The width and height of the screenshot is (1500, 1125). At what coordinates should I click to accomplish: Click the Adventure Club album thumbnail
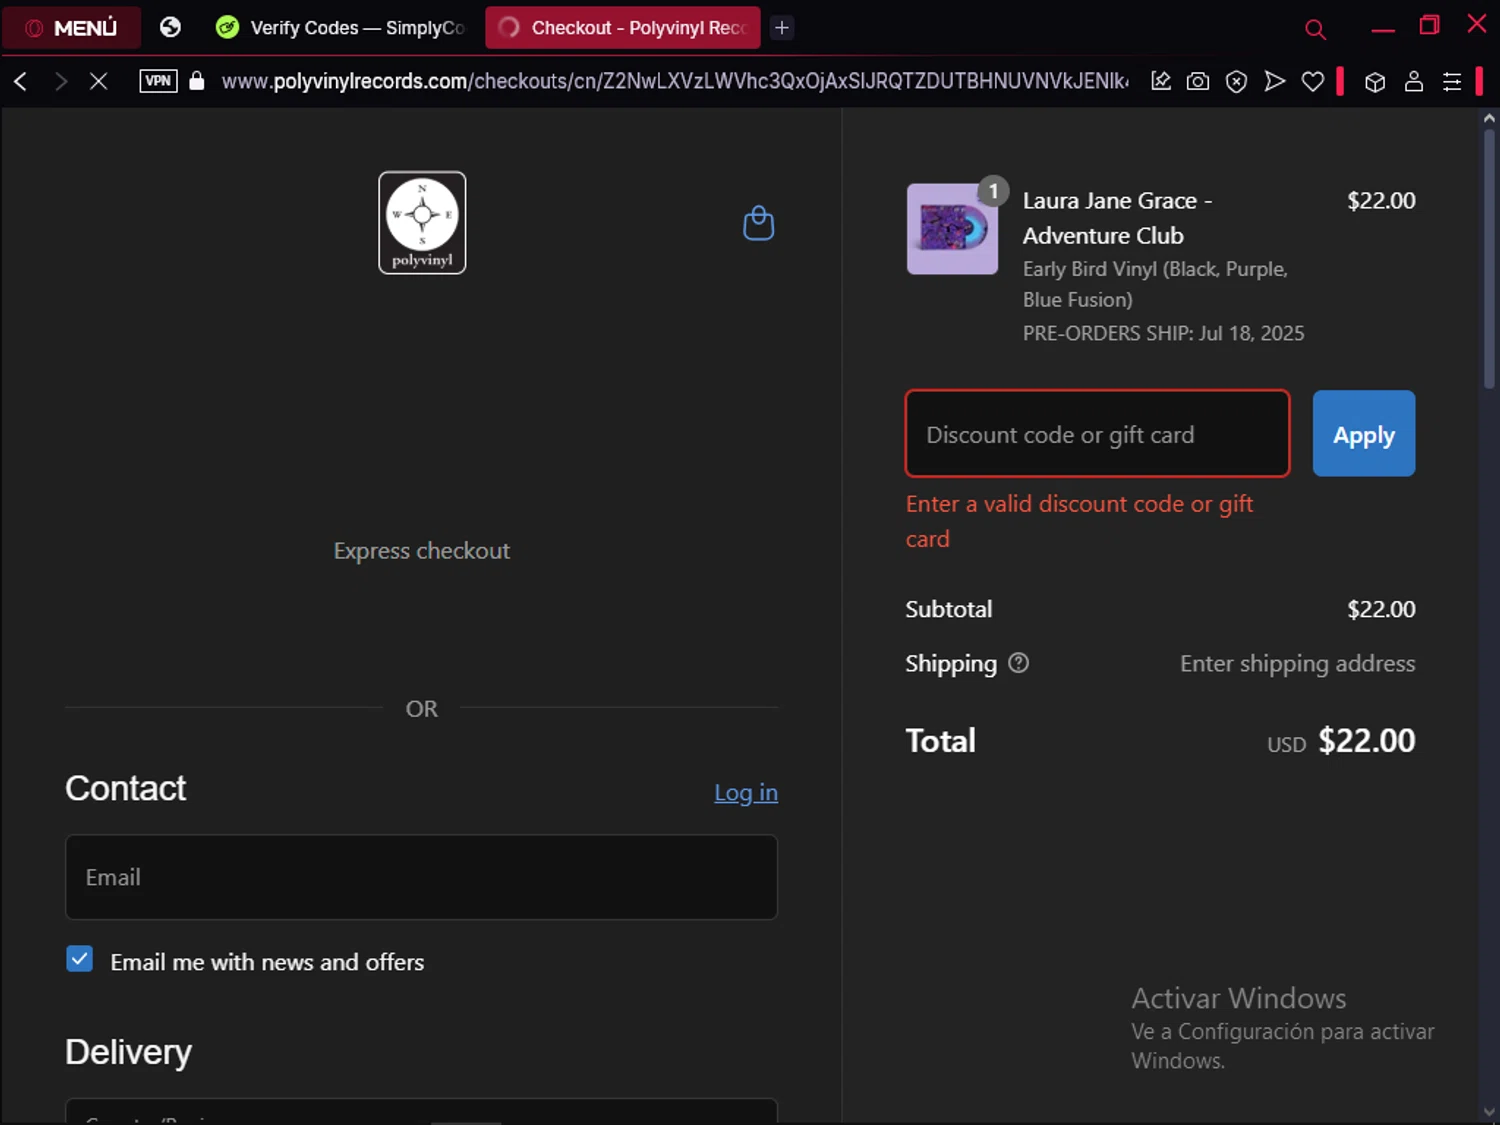click(x=952, y=229)
